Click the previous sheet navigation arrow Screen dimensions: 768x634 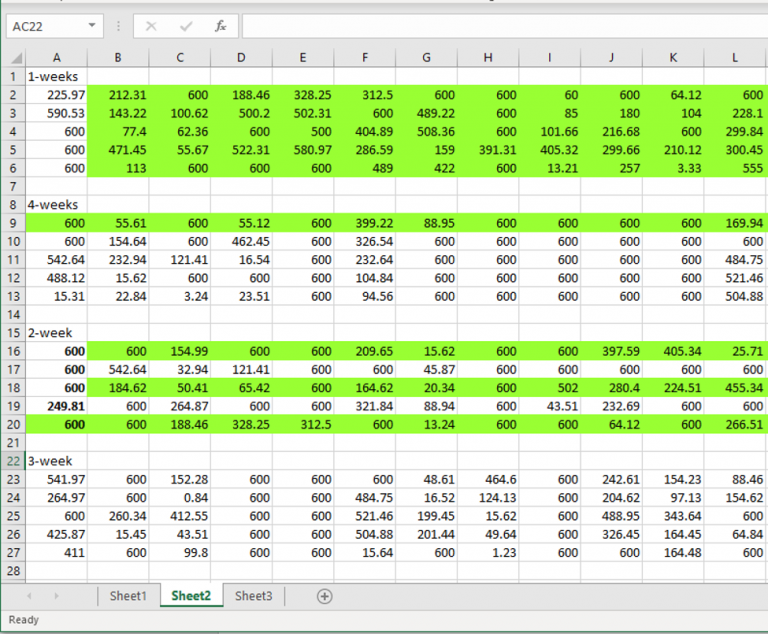(x=28, y=596)
